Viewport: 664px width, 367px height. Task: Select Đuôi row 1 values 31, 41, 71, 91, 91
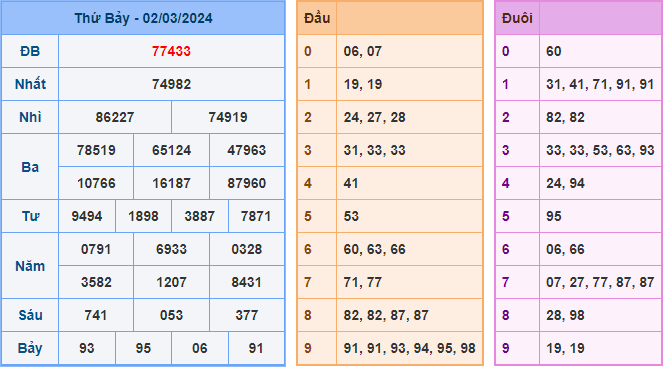600,84
